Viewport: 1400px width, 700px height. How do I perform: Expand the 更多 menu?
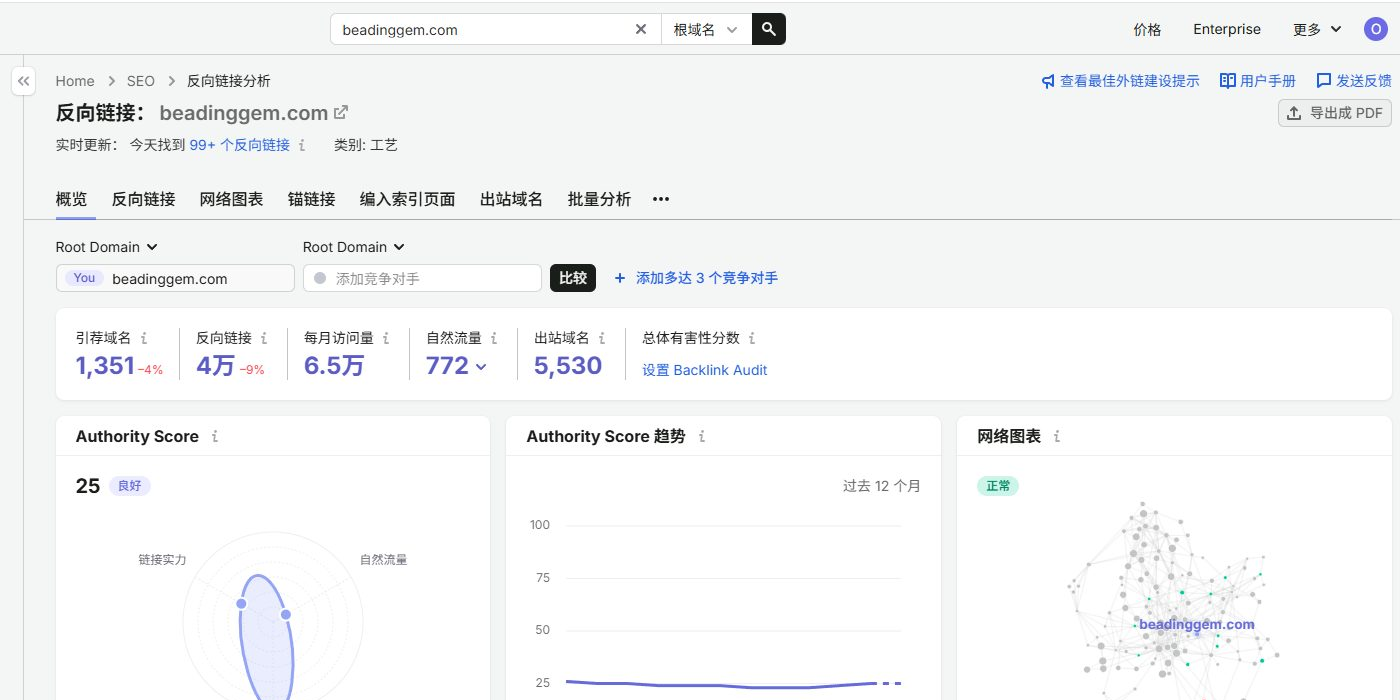coord(1317,30)
